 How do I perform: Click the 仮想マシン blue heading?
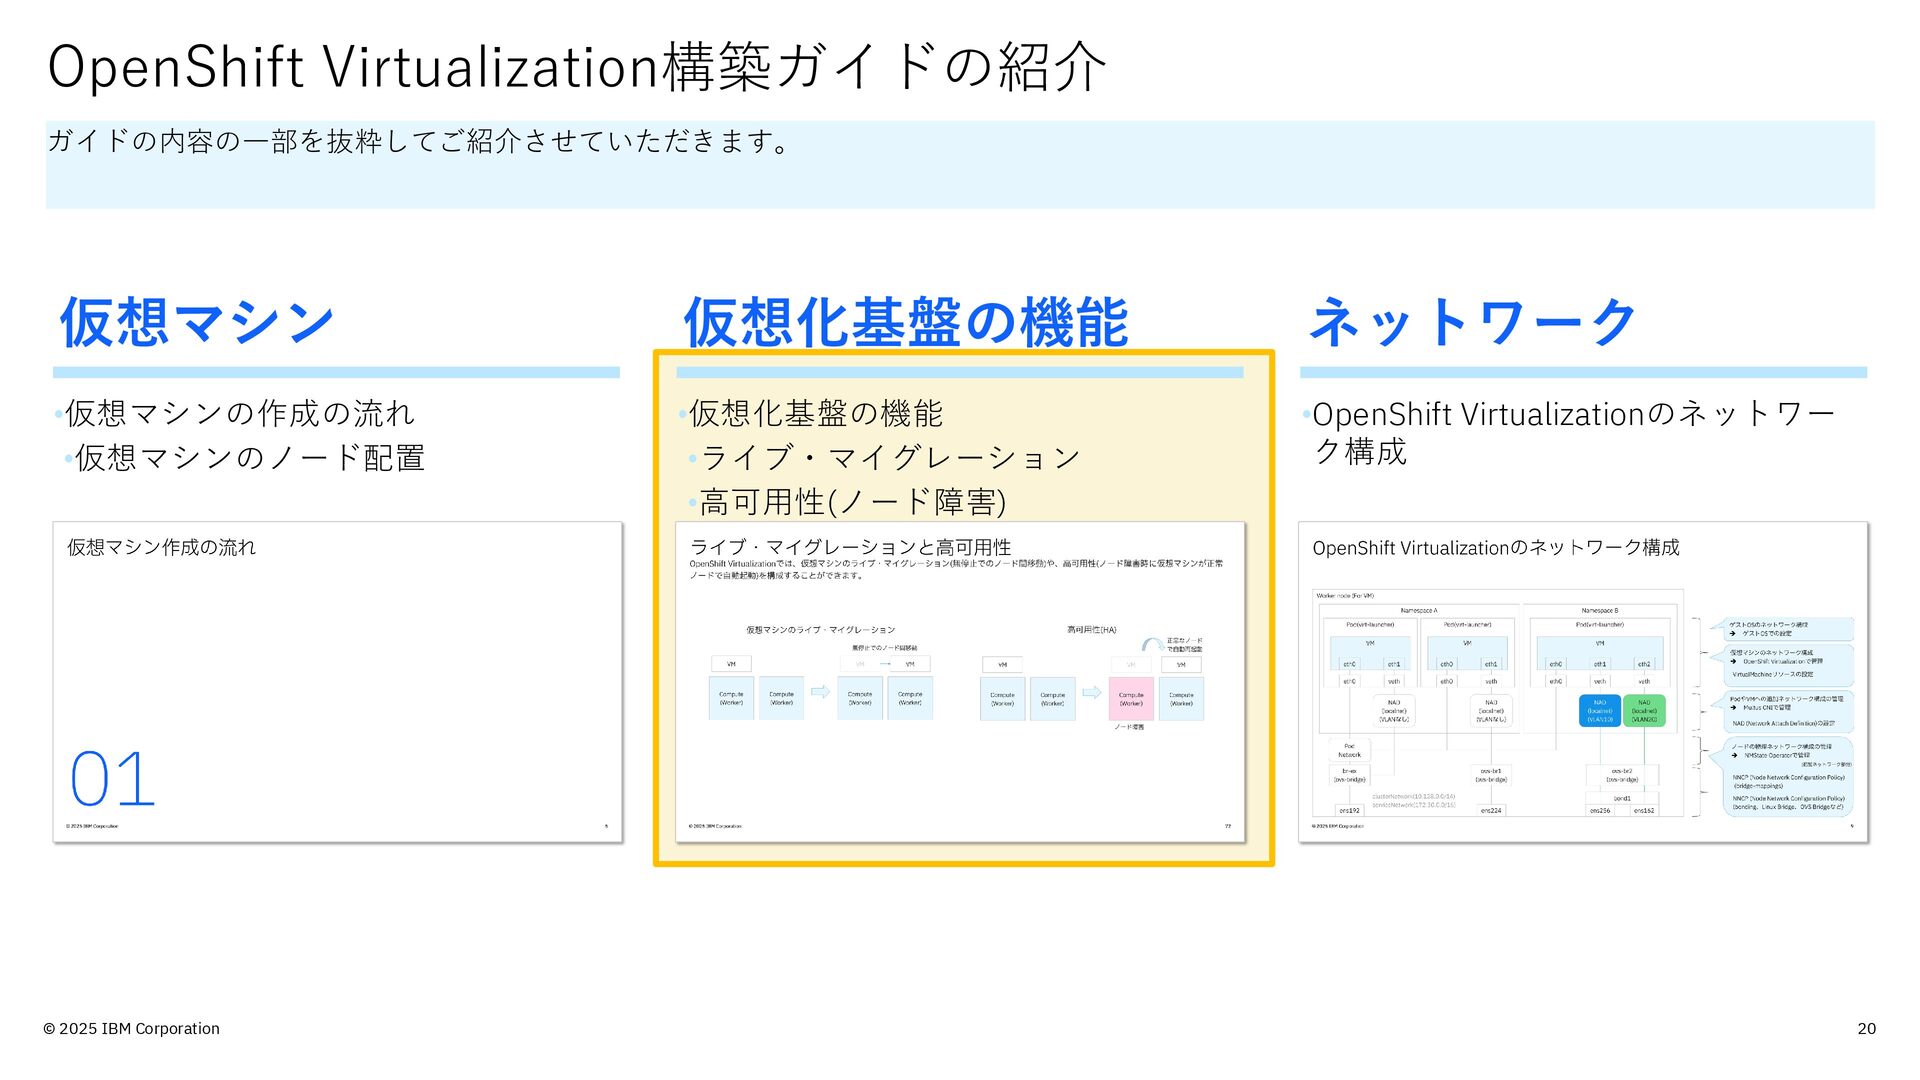(197, 322)
